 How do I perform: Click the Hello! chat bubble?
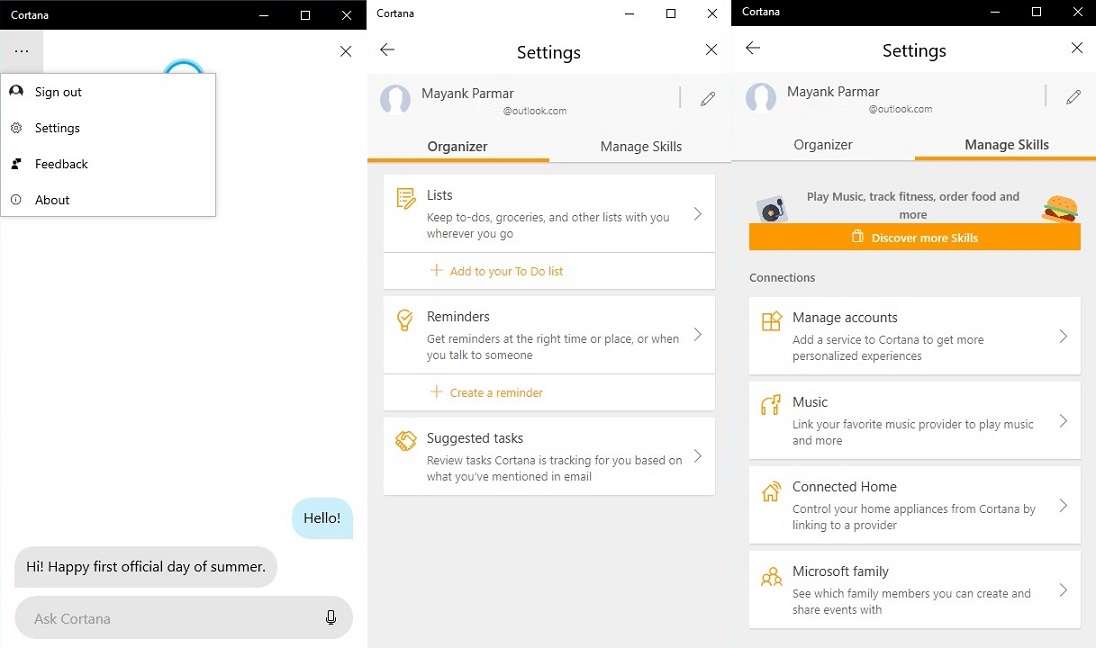click(322, 518)
